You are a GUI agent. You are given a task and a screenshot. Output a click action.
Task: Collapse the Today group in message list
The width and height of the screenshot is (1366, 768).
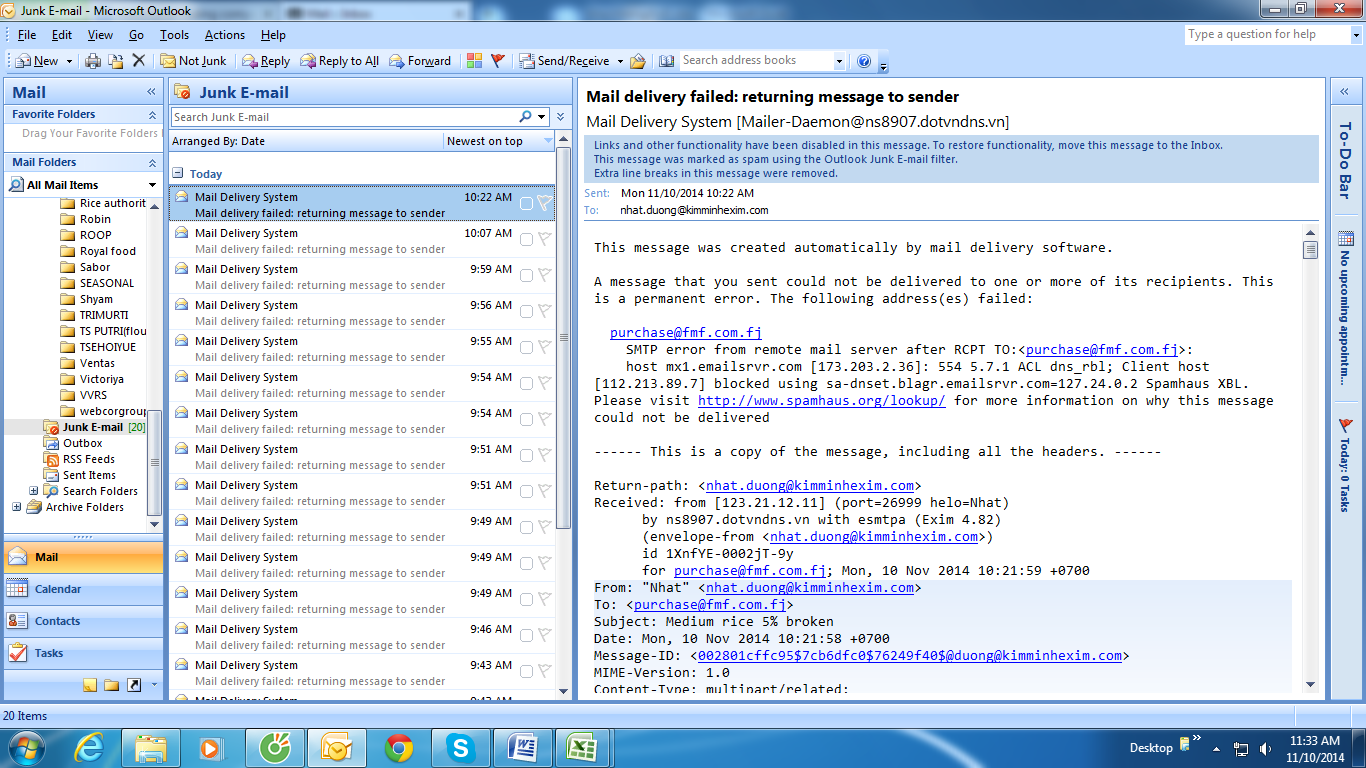point(178,173)
